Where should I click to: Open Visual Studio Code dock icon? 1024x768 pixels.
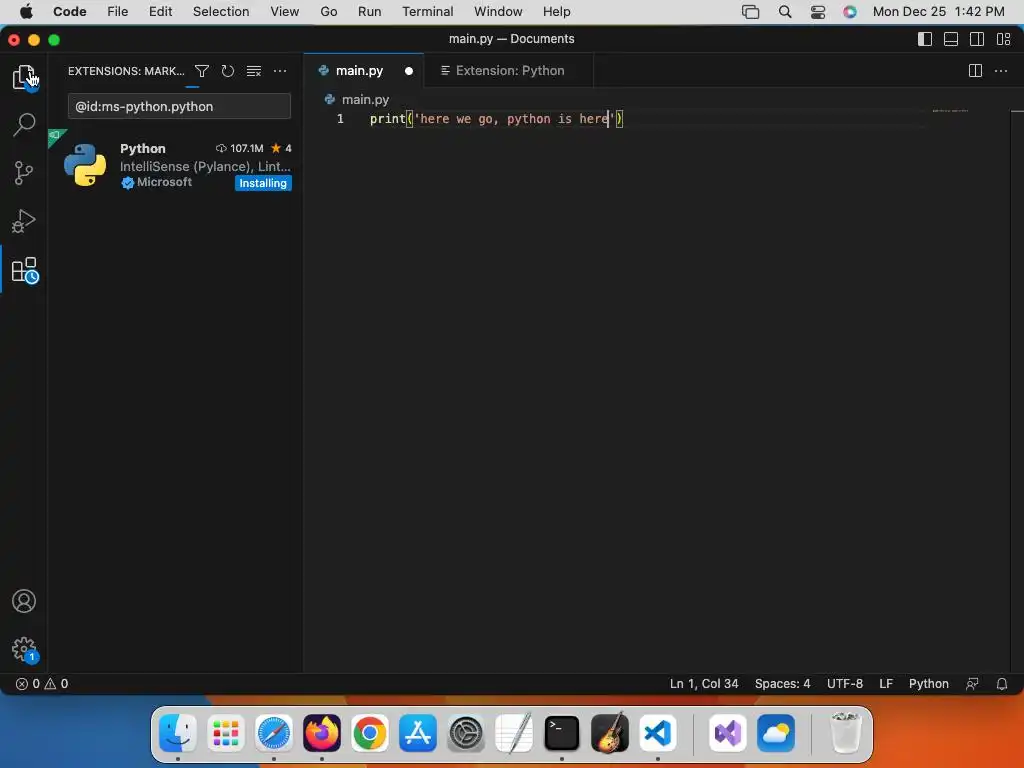(658, 733)
